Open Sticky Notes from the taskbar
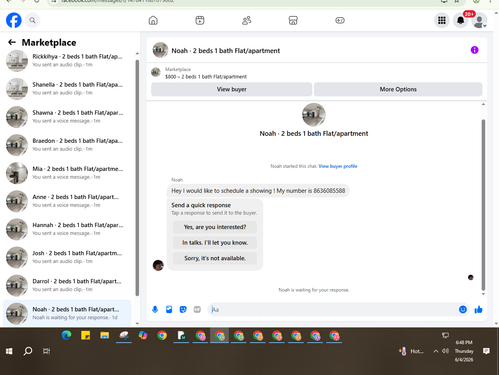Viewport: 499px width, 375px height. (x=86, y=335)
